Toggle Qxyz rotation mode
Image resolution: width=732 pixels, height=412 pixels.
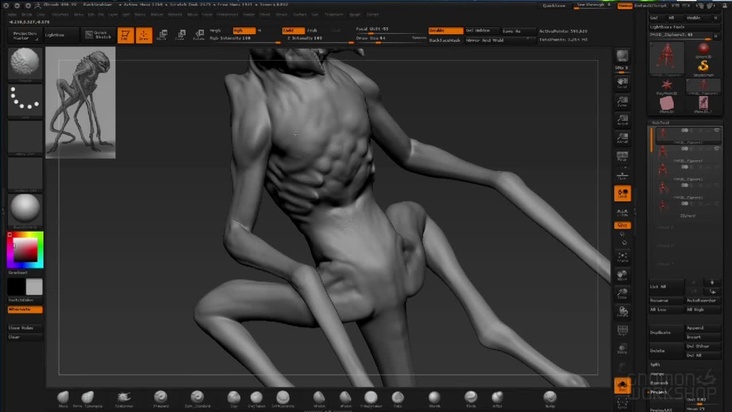pyautogui.click(x=622, y=225)
